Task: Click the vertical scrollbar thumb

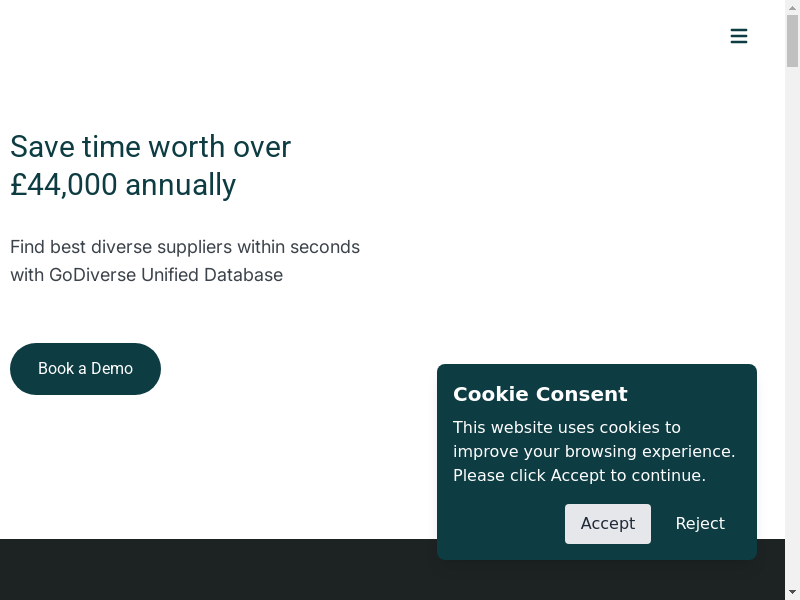Action: (792, 40)
